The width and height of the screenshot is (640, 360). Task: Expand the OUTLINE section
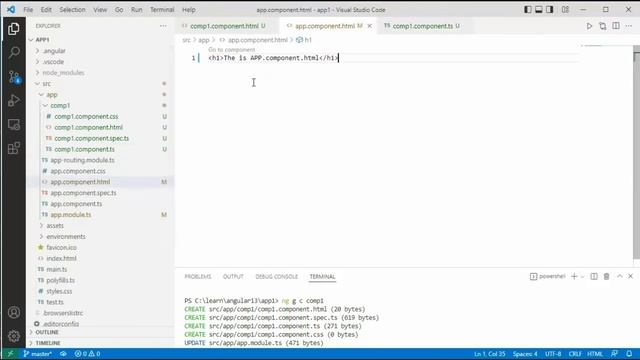47,332
